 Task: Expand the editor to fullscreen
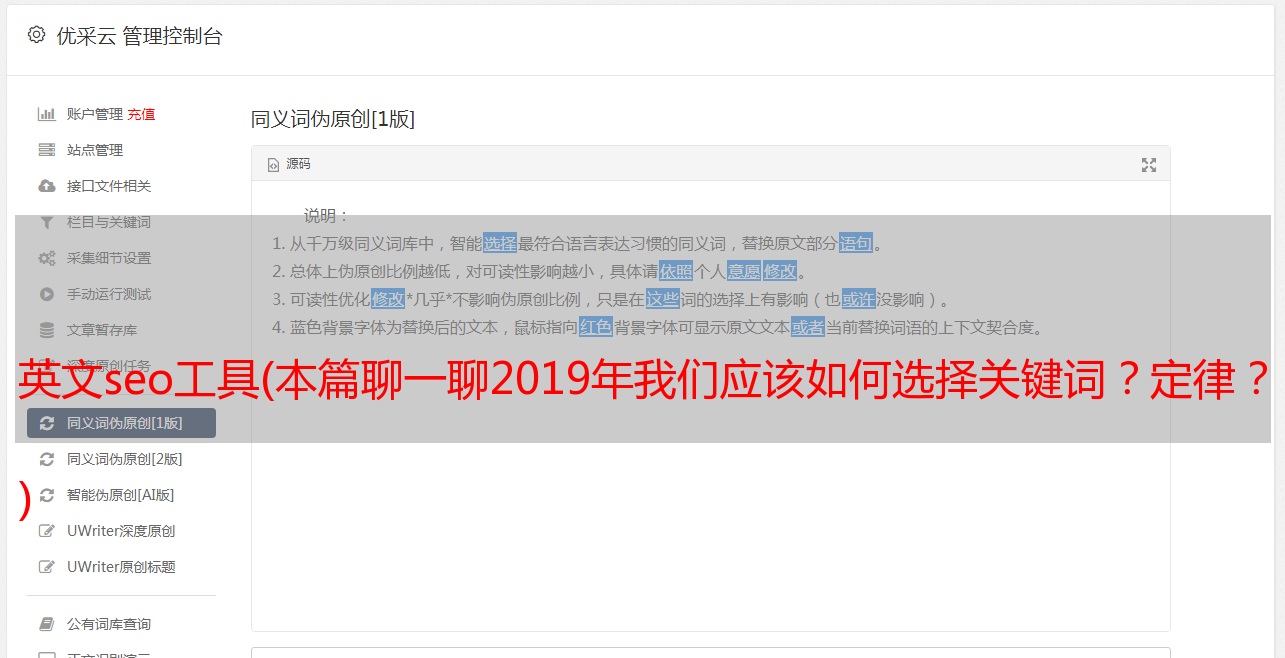[x=1149, y=165]
